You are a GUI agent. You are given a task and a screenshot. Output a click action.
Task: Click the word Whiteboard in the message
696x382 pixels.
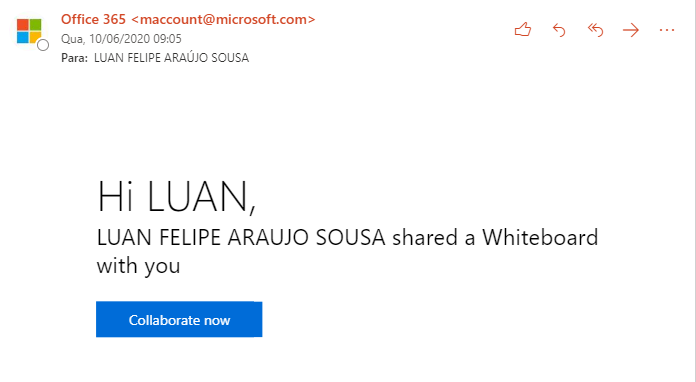click(x=540, y=237)
